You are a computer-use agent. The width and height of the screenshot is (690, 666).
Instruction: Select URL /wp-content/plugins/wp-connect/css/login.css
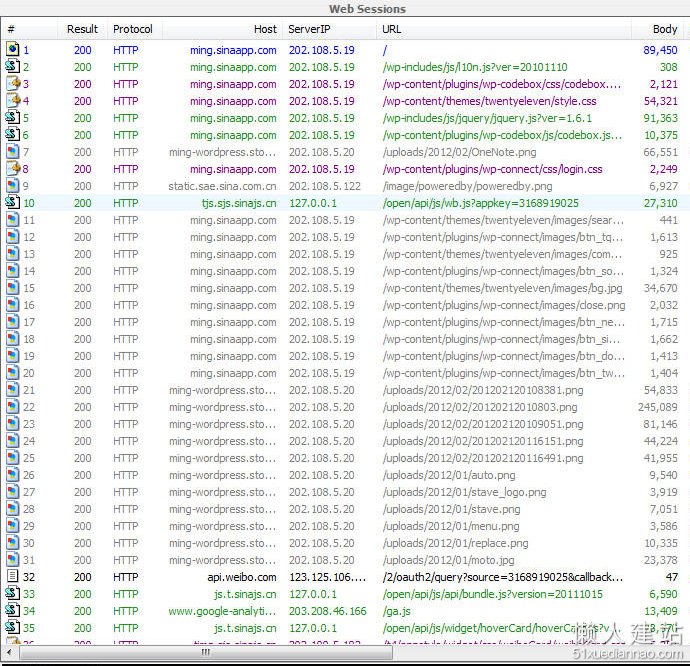(x=492, y=169)
